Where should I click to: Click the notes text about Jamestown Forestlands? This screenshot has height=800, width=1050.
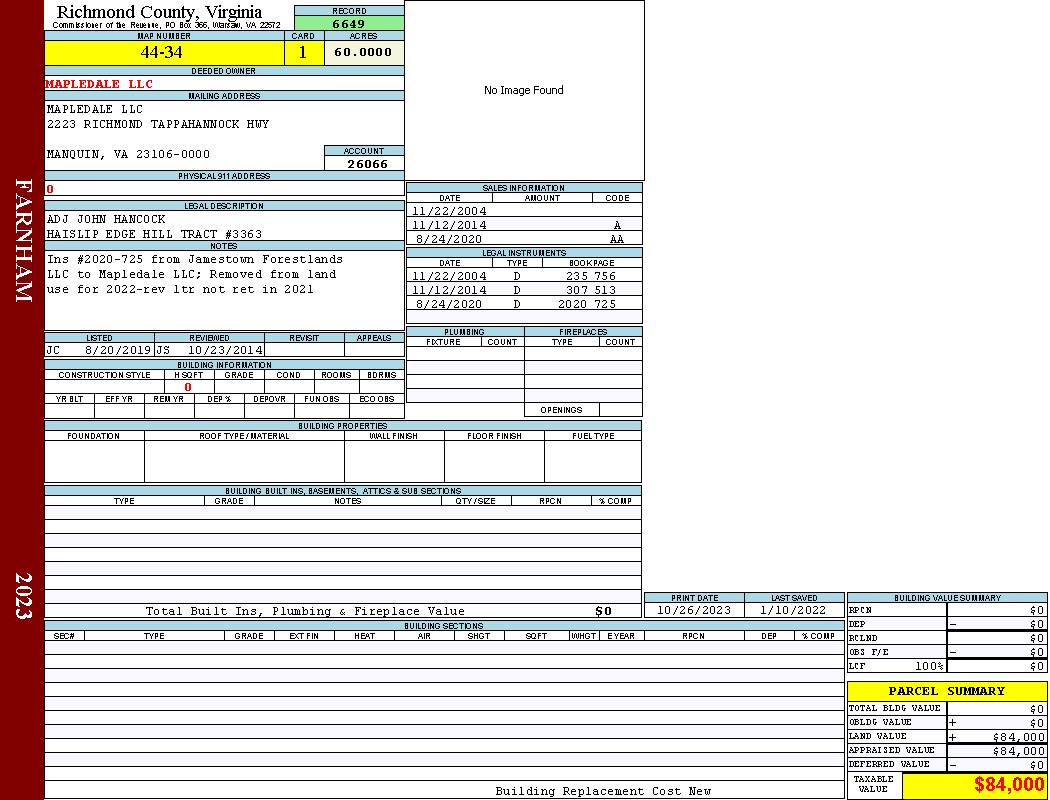[x=194, y=274]
